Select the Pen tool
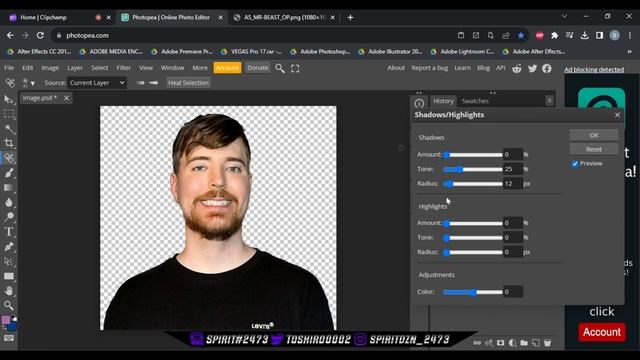Viewport: 640px width, 360px height. tap(9, 247)
